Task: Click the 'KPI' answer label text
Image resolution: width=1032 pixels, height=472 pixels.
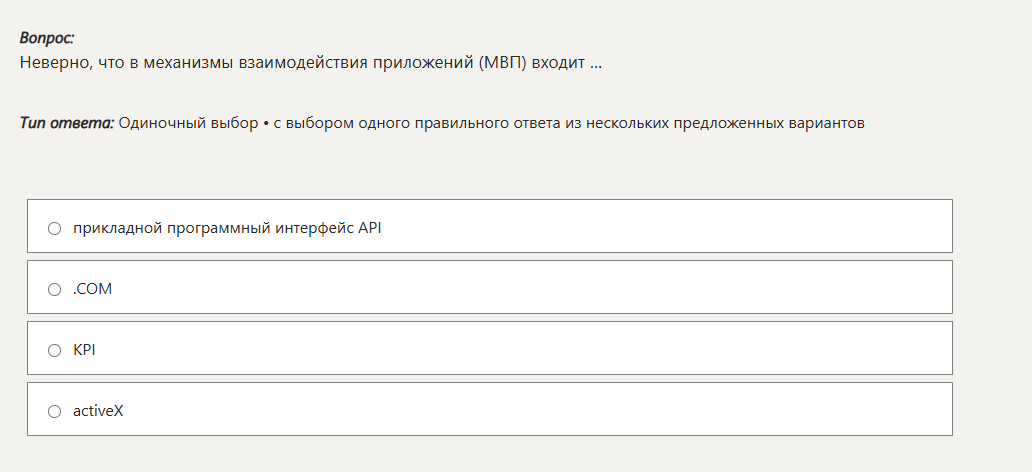Action: pyautogui.click(x=84, y=350)
